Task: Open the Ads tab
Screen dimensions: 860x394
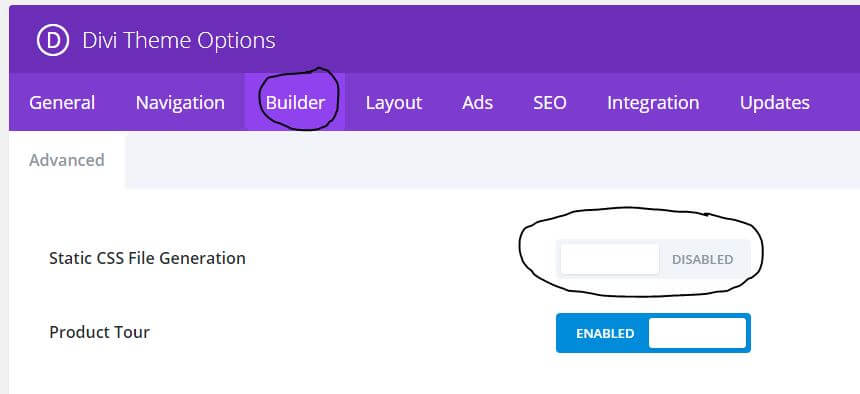Action: point(477,103)
